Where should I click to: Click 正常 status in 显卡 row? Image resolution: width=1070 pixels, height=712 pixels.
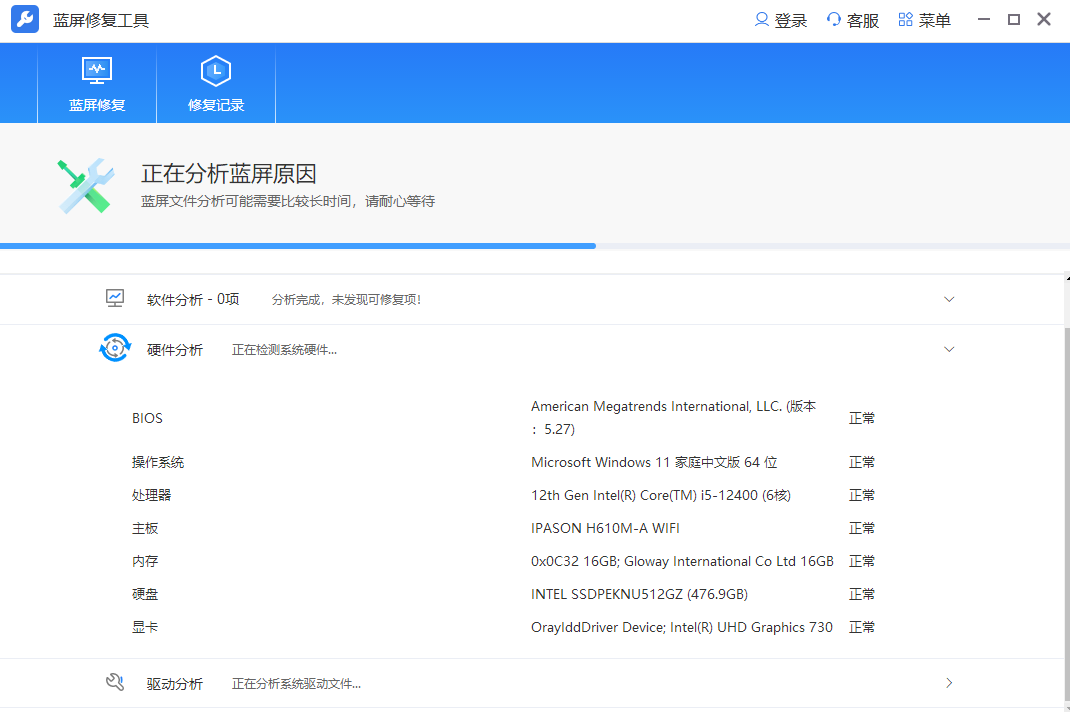[861, 627]
